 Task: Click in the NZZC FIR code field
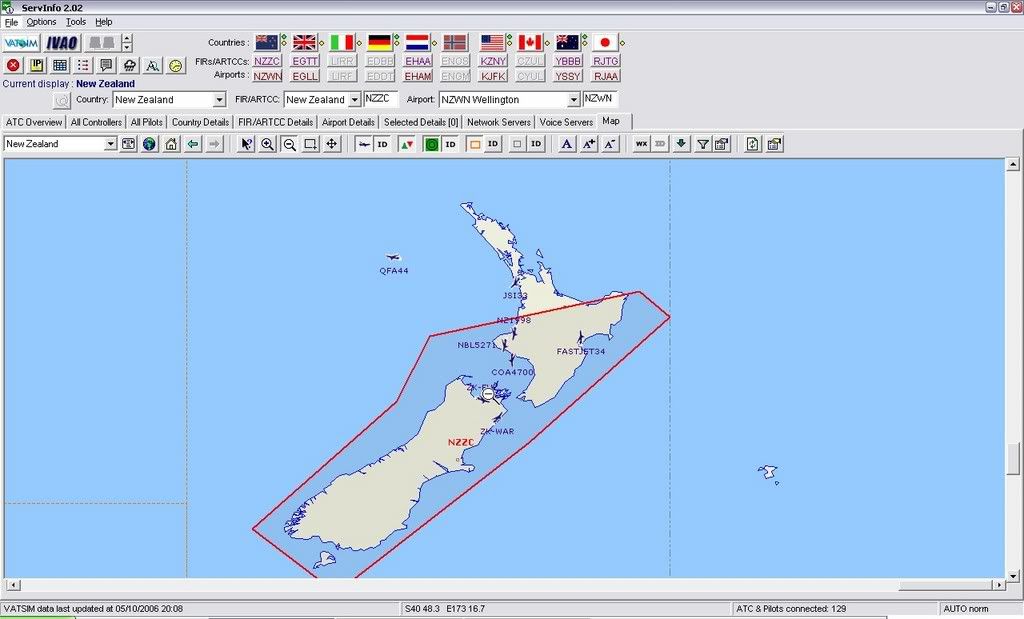[x=380, y=99]
